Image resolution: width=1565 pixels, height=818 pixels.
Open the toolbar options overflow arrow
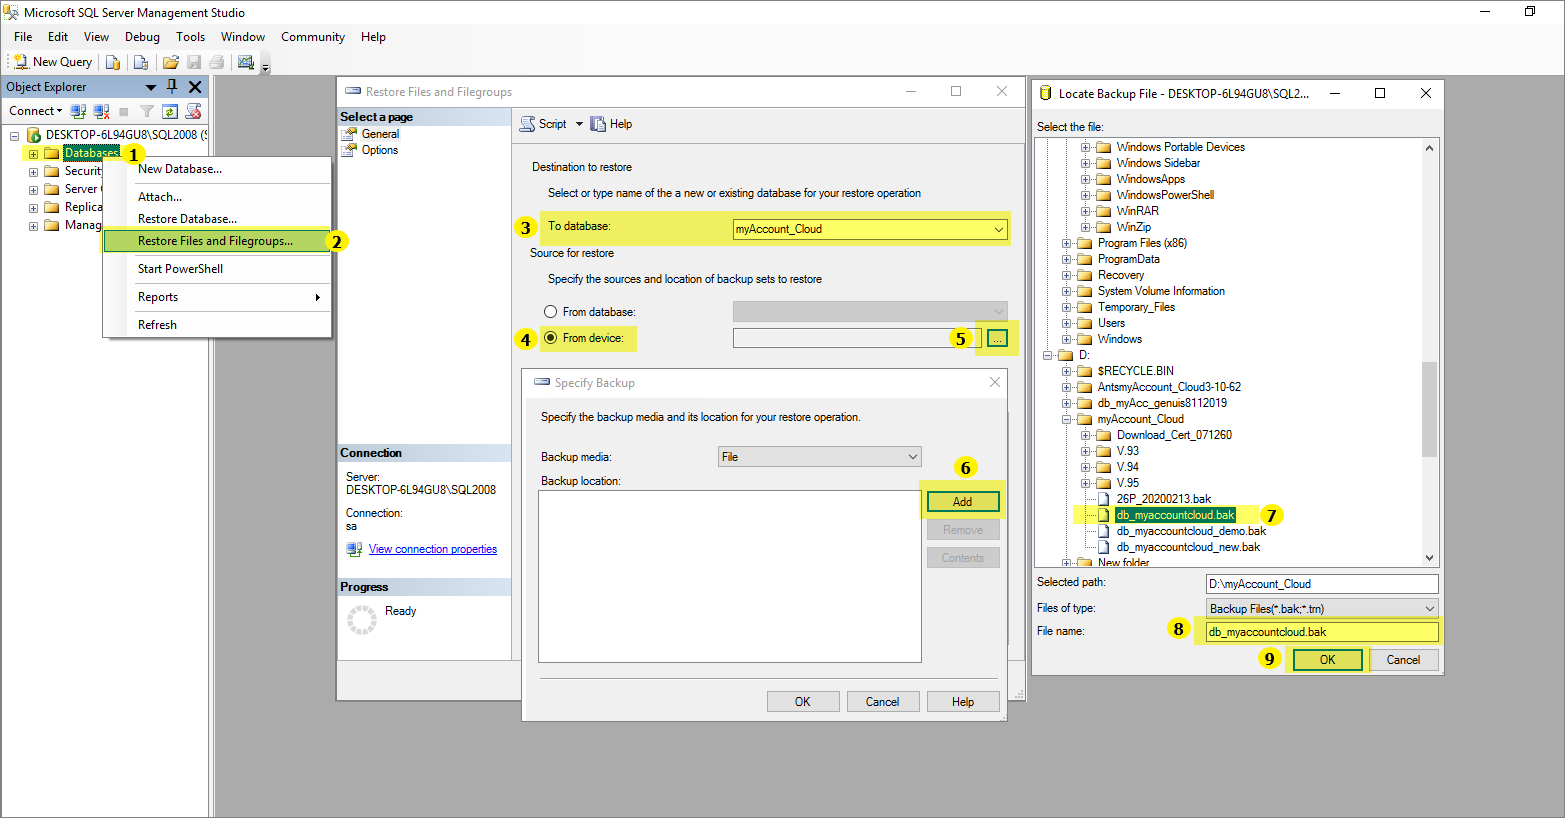[266, 66]
